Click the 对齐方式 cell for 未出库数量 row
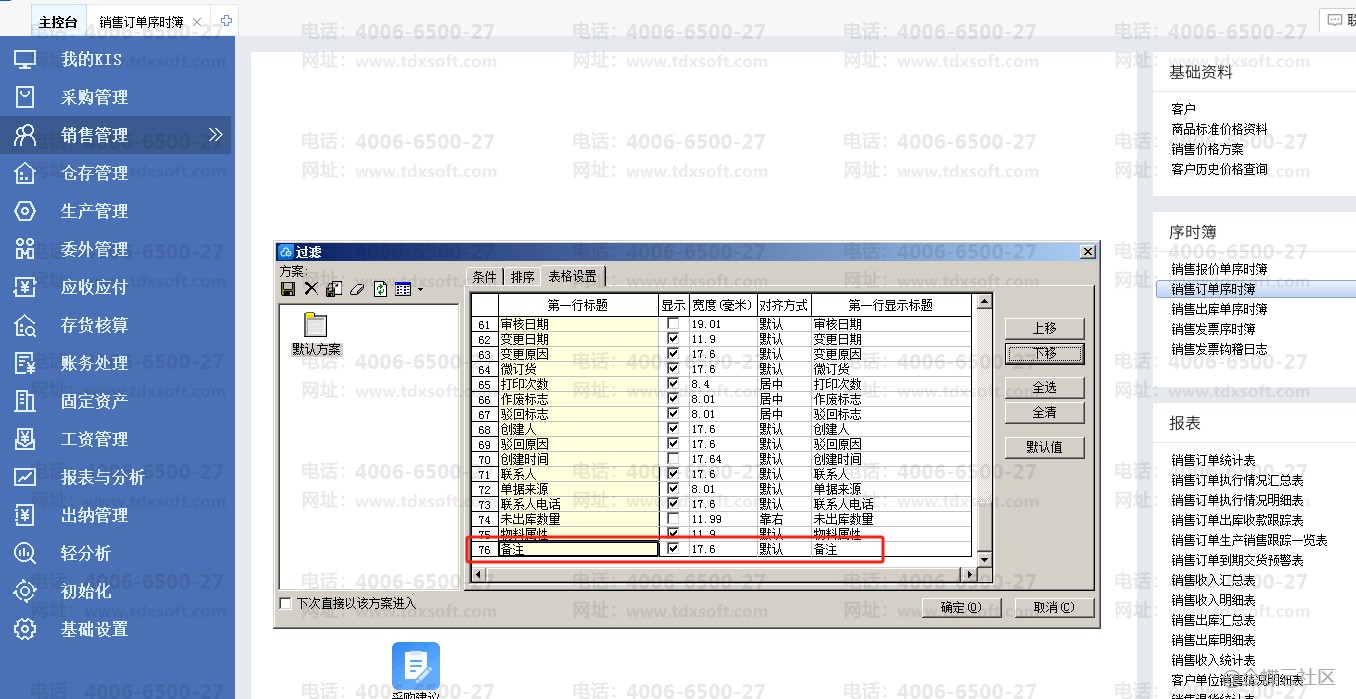The image size is (1356, 699). click(x=784, y=519)
